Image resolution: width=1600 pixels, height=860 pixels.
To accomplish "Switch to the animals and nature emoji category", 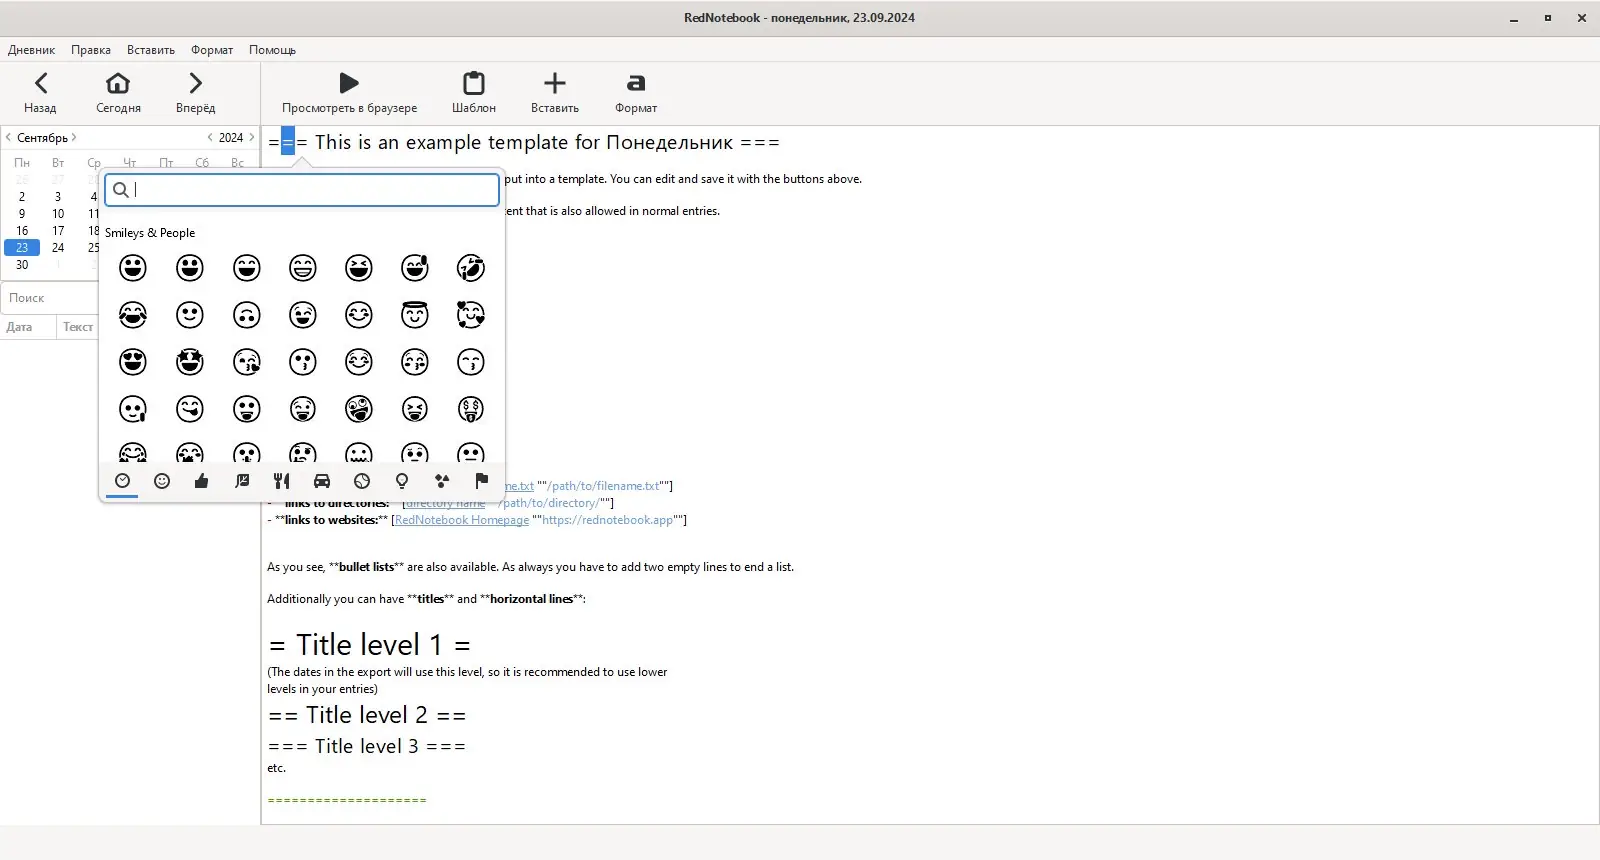I will tap(242, 481).
